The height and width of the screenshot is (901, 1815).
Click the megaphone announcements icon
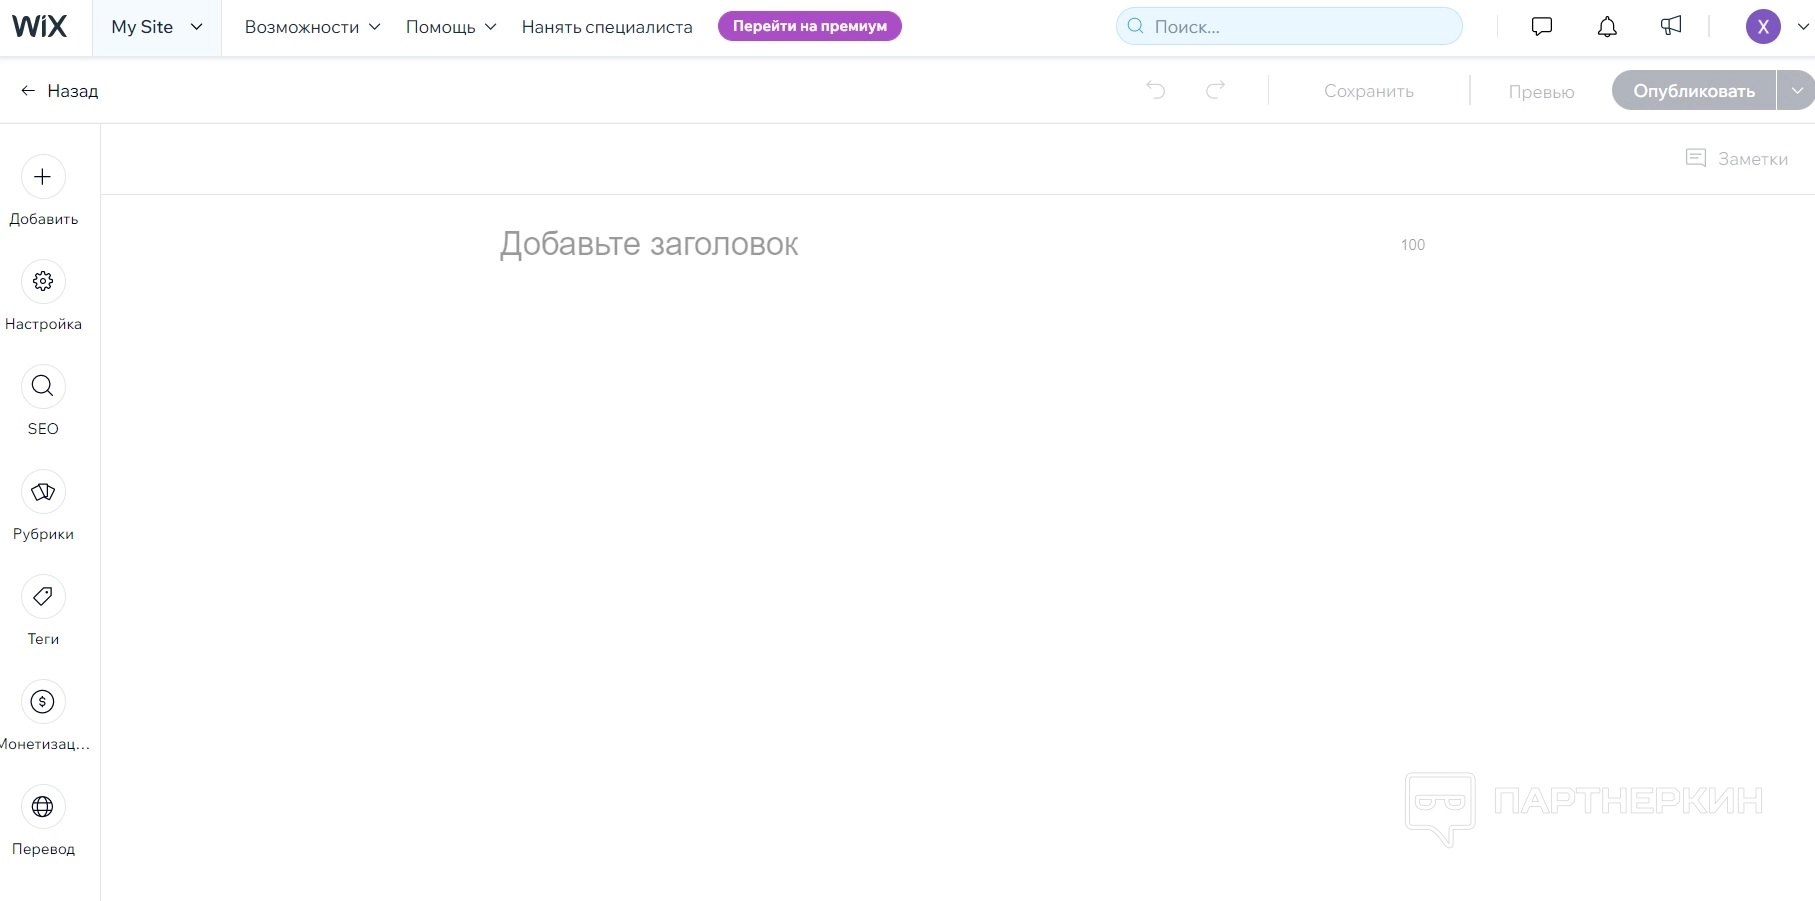point(1671,27)
